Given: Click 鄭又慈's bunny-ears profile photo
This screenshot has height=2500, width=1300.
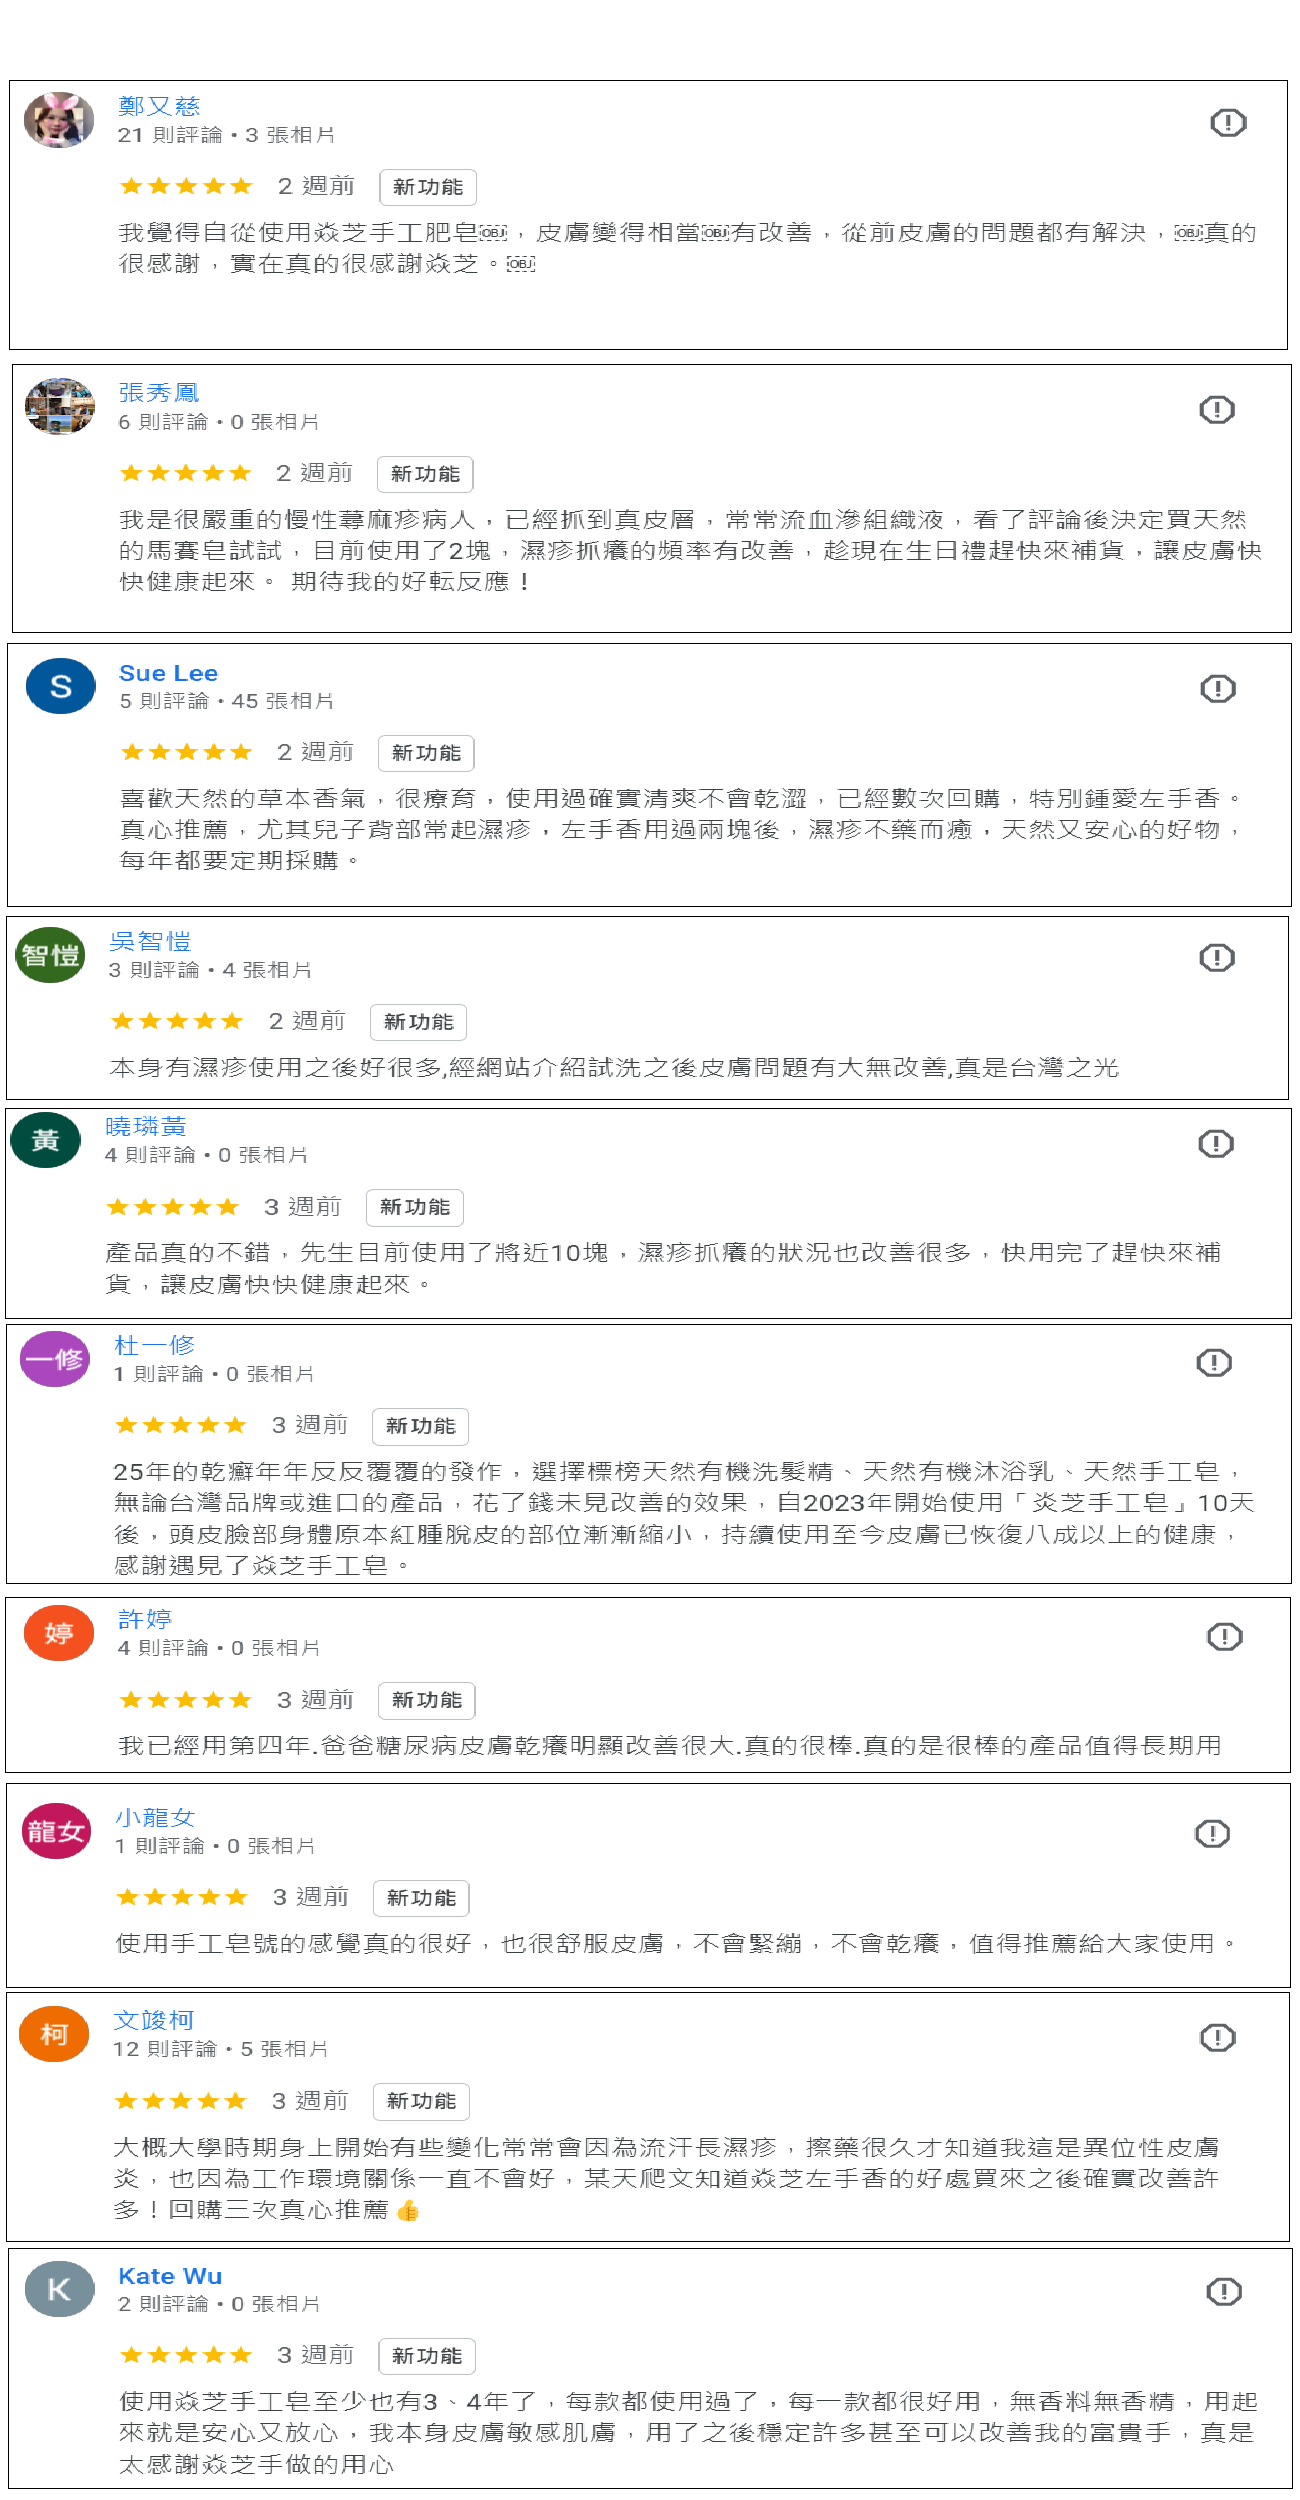Looking at the screenshot, I should pos(59,120).
